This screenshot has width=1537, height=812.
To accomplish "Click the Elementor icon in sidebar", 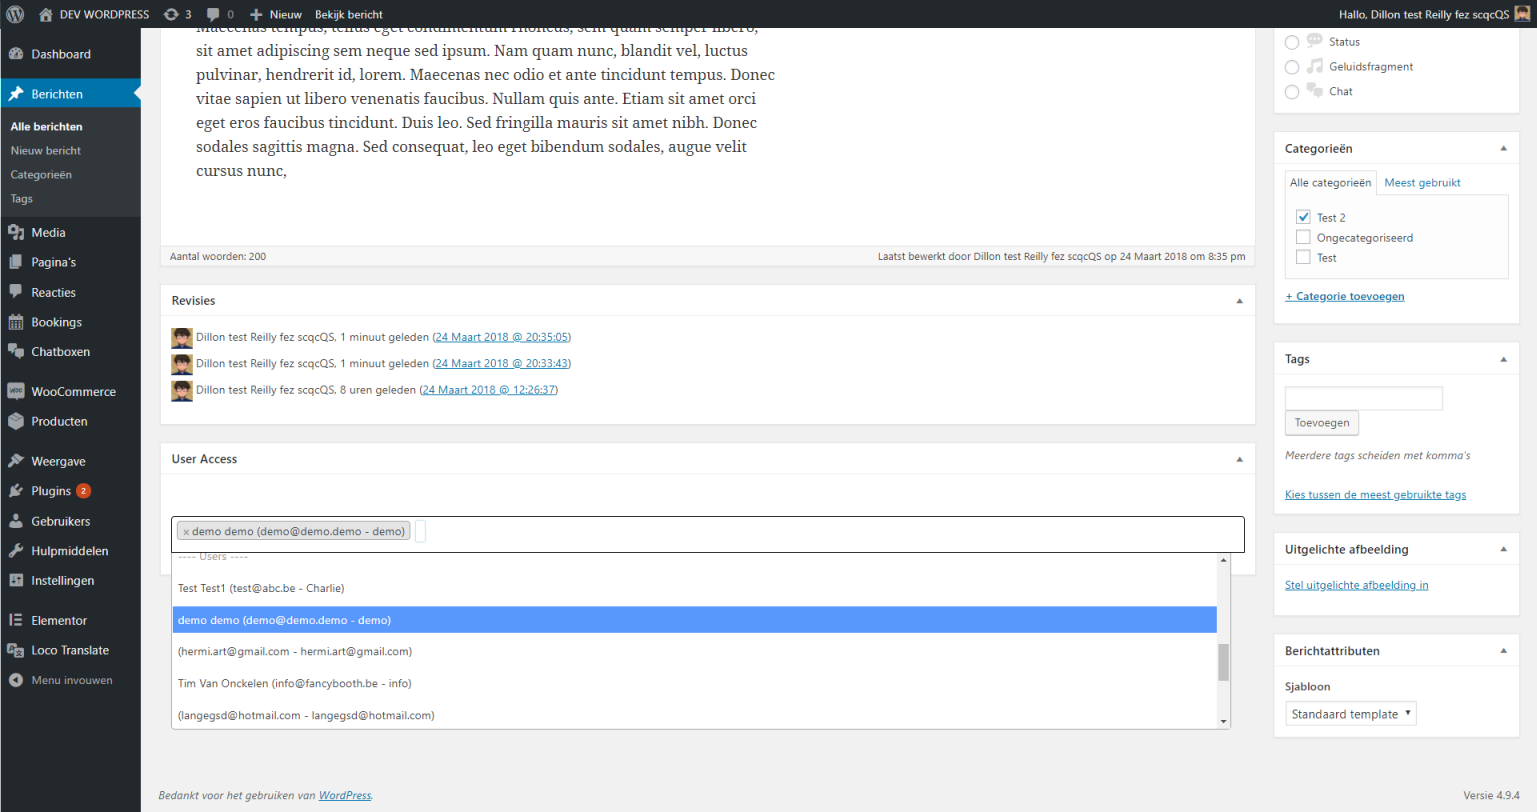I will [16, 620].
